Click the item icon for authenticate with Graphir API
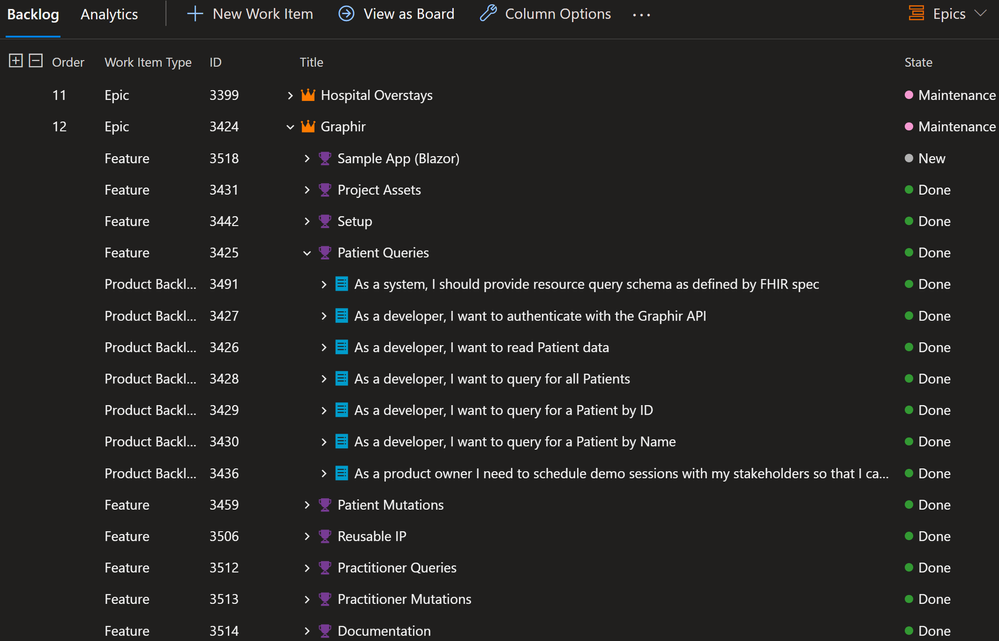The height and width of the screenshot is (641, 999). coord(341,315)
